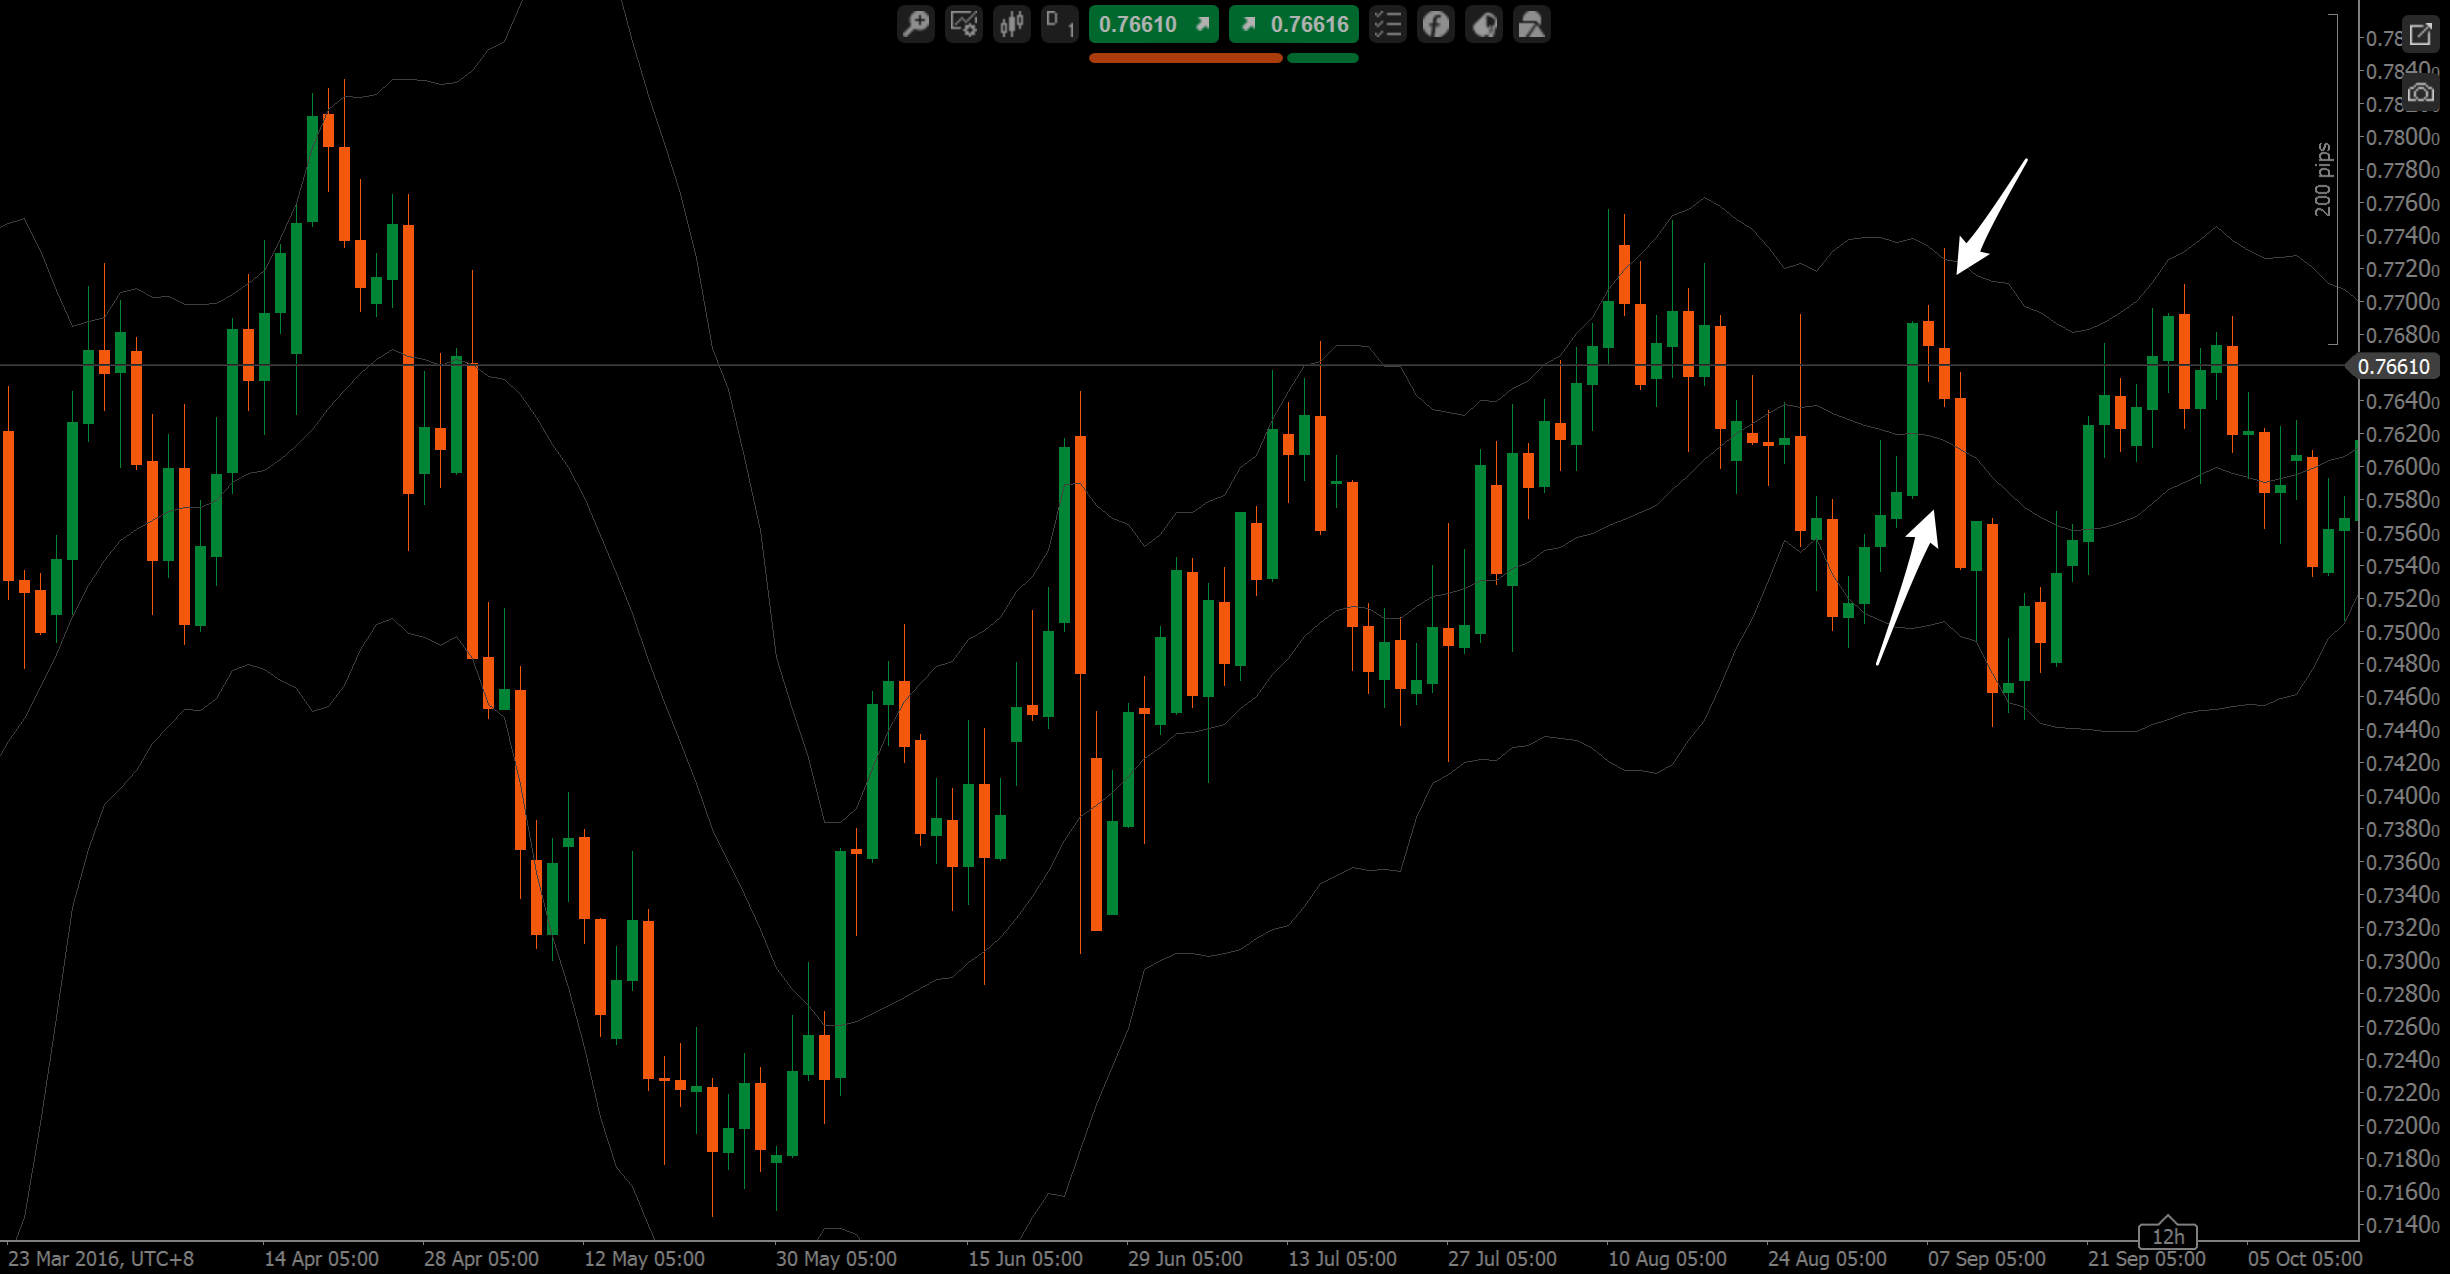
Task: Click the 10 Aug 05:00 date label
Action: (1667, 1259)
